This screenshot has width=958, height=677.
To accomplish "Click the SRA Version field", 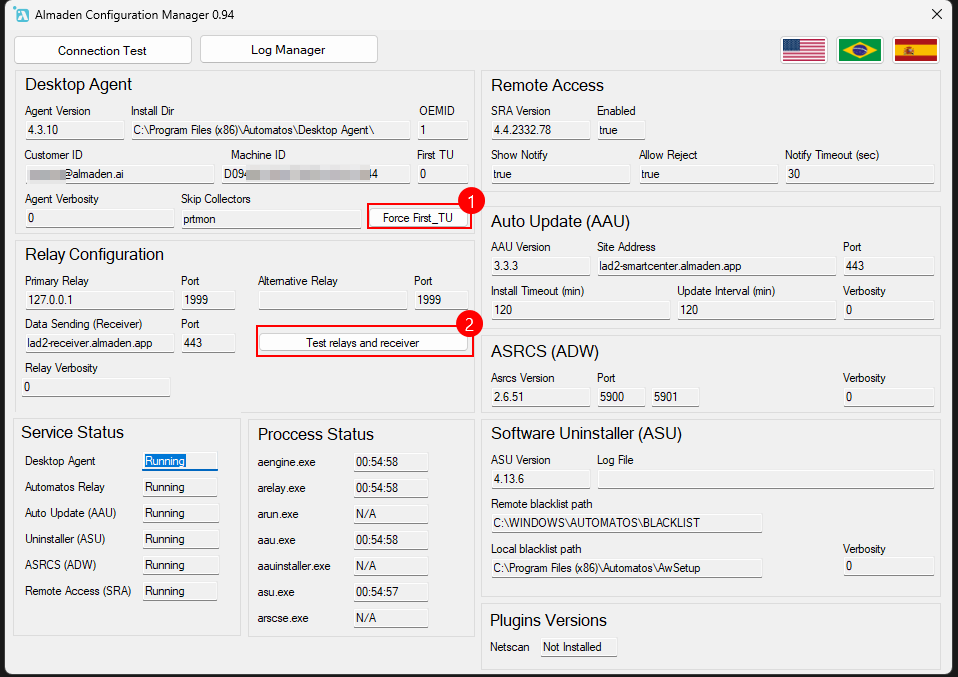I will (541, 130).
